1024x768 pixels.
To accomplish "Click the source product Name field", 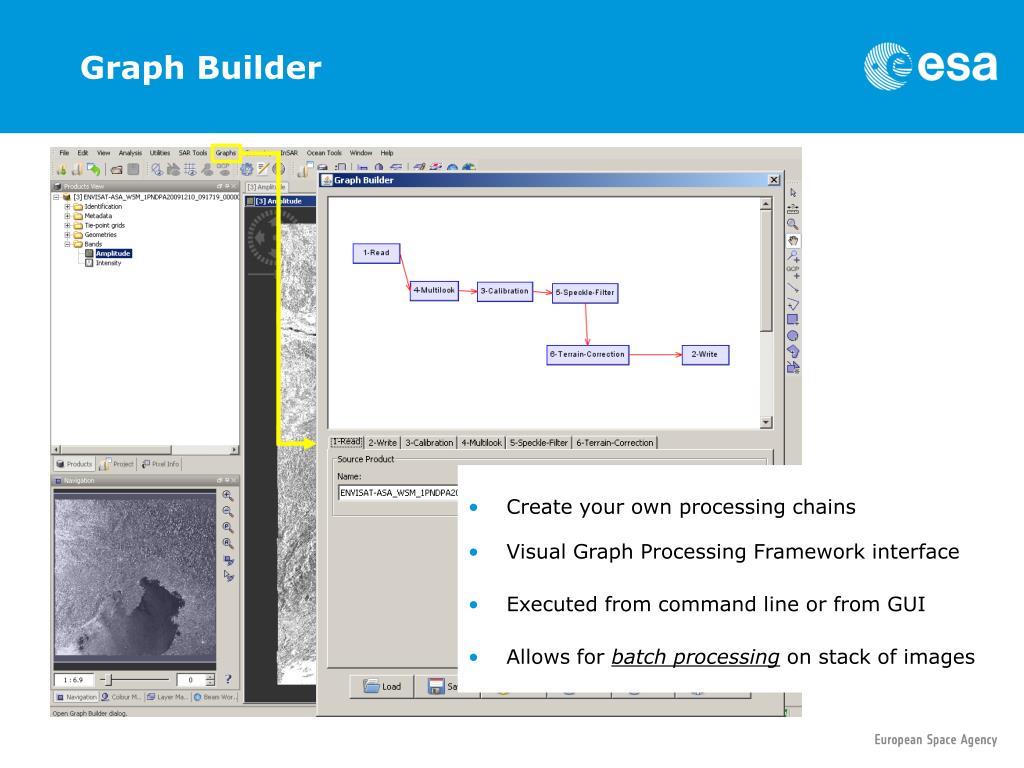I will (x=398, y=492).
